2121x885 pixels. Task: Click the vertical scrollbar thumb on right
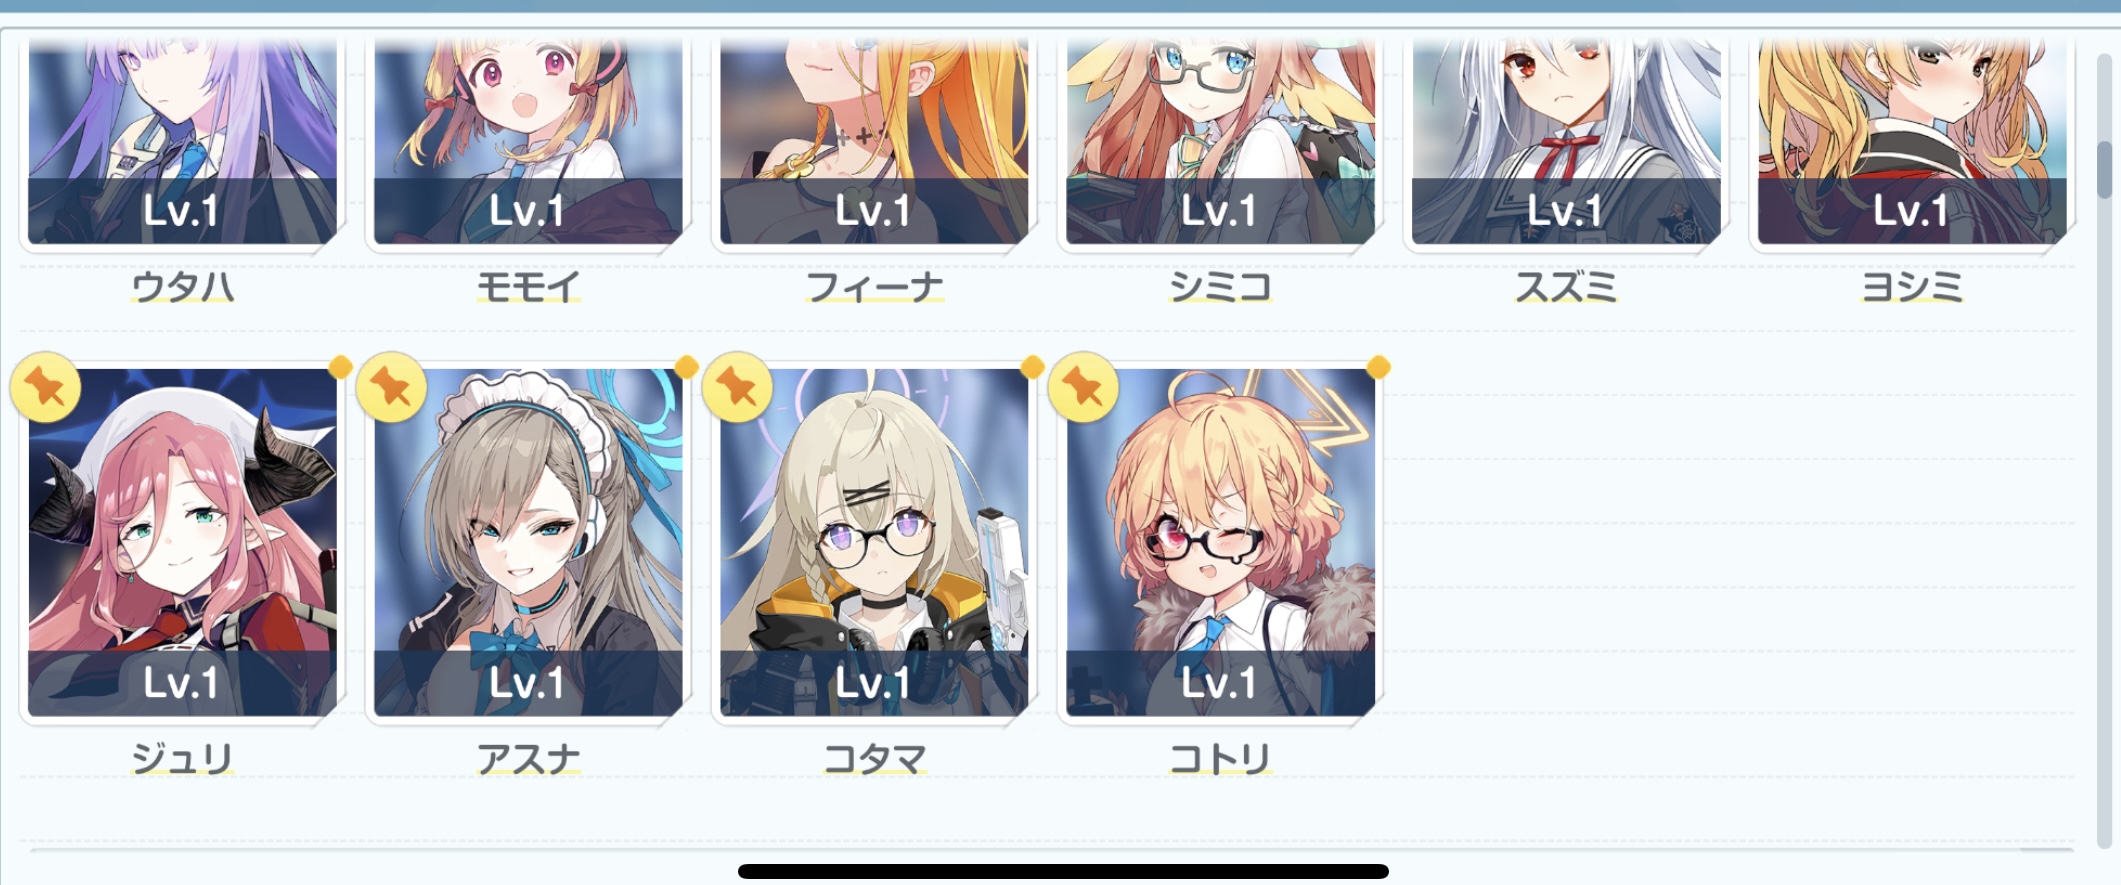(x=2104, y=169)
